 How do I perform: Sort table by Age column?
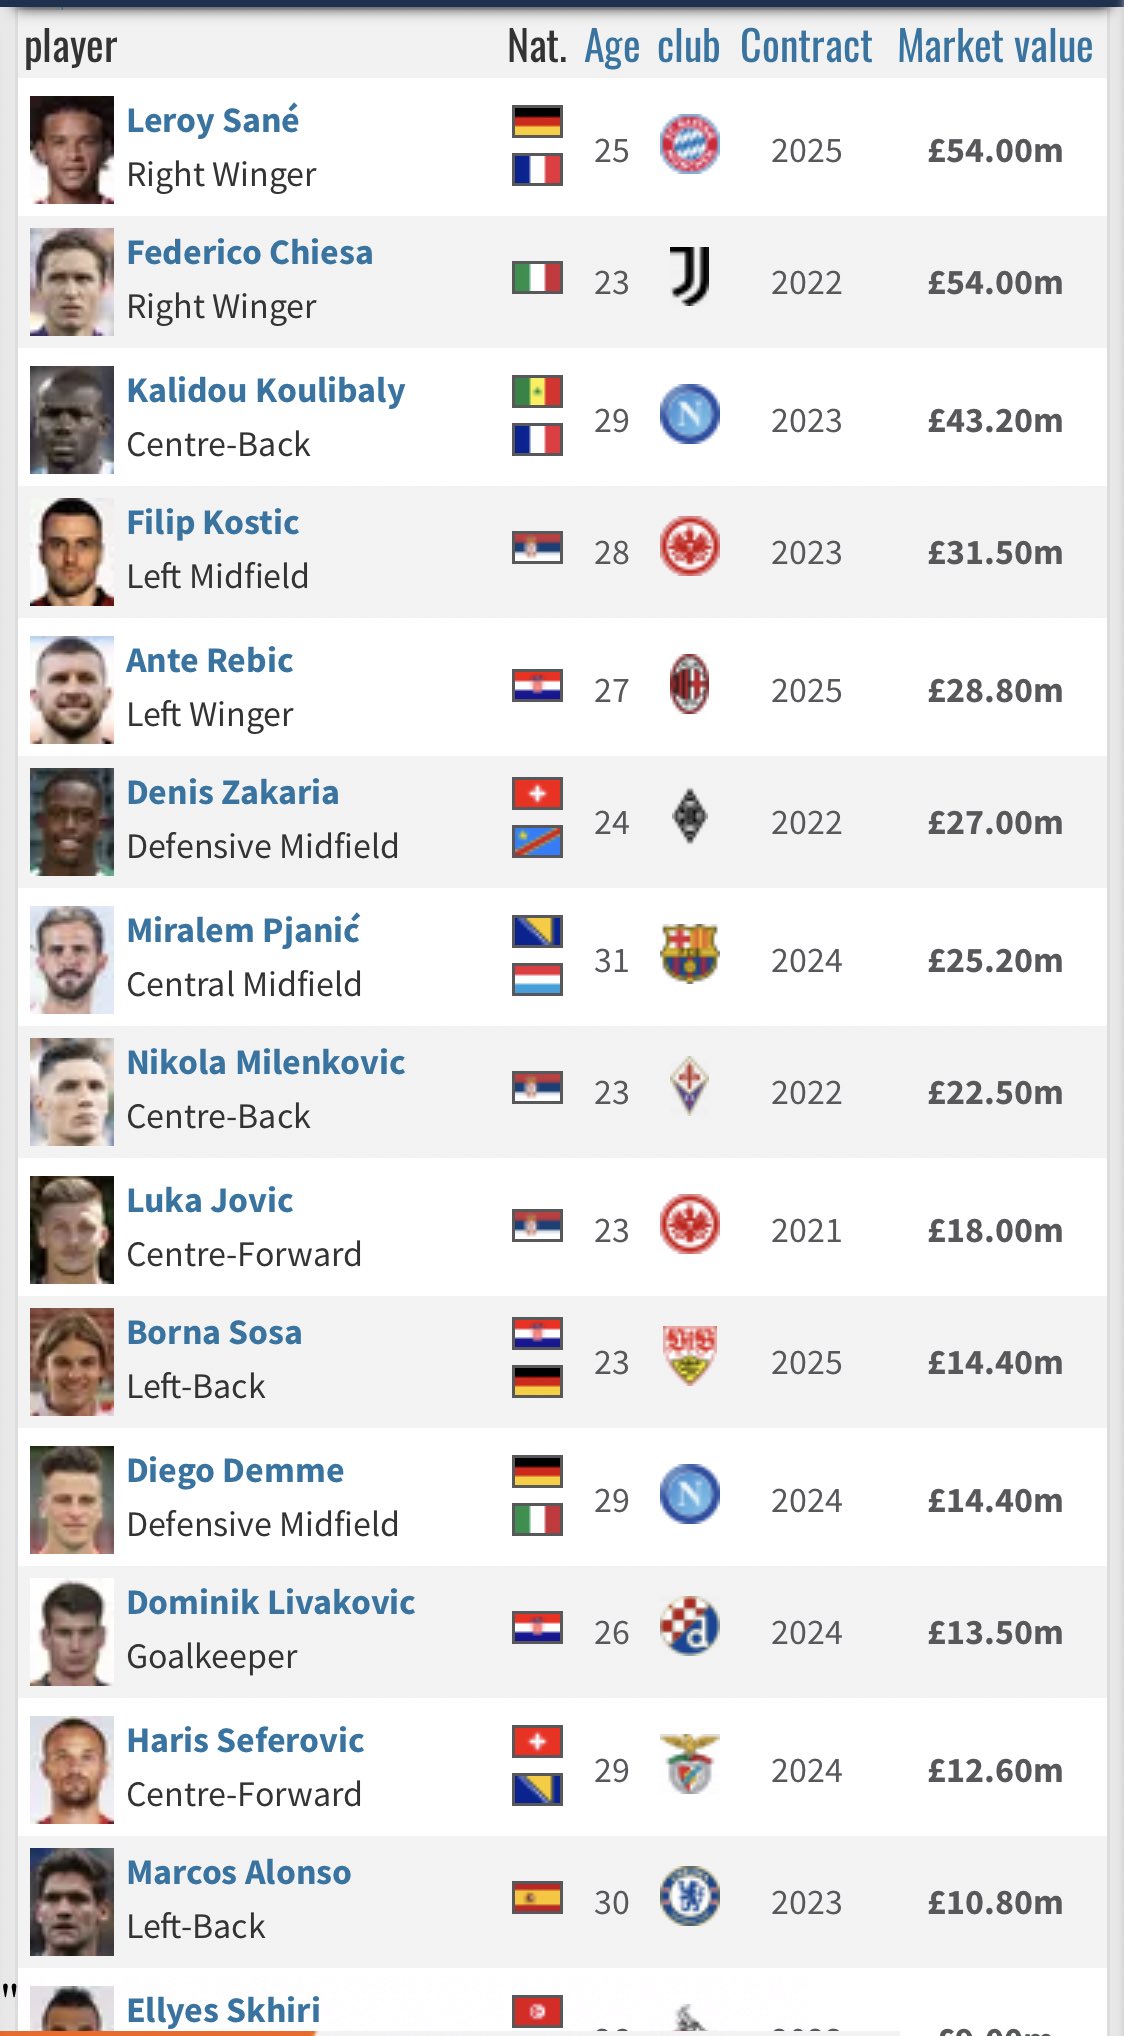[x=612, y=46]
